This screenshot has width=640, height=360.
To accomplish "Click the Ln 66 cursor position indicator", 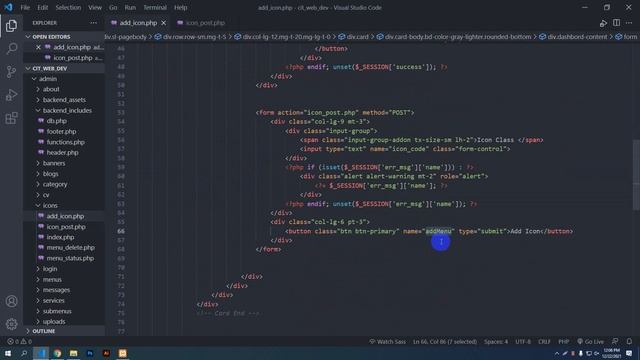I will (444, 341).
